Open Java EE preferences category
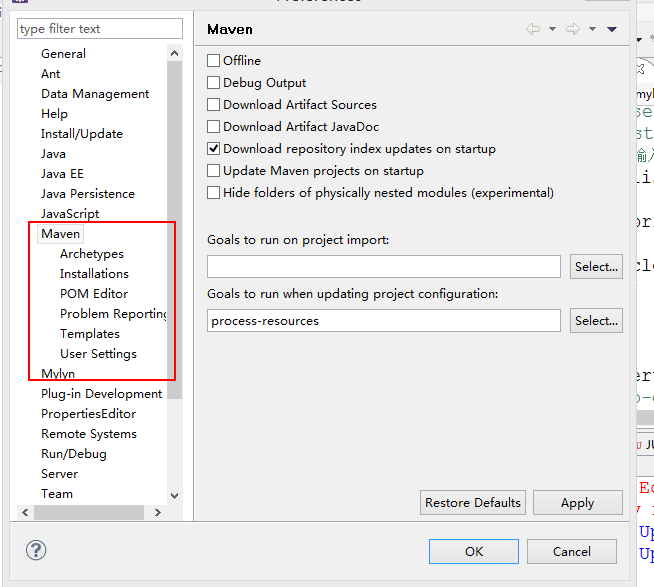 click(x=62, y=174)
